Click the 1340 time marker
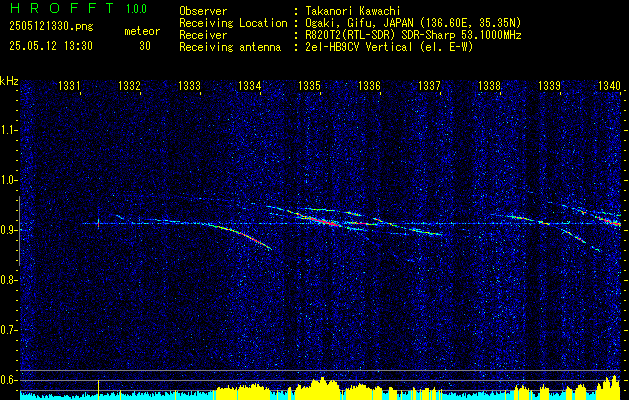Image resolution: width=629 pixels, height=400 pixels. point(609,85)
